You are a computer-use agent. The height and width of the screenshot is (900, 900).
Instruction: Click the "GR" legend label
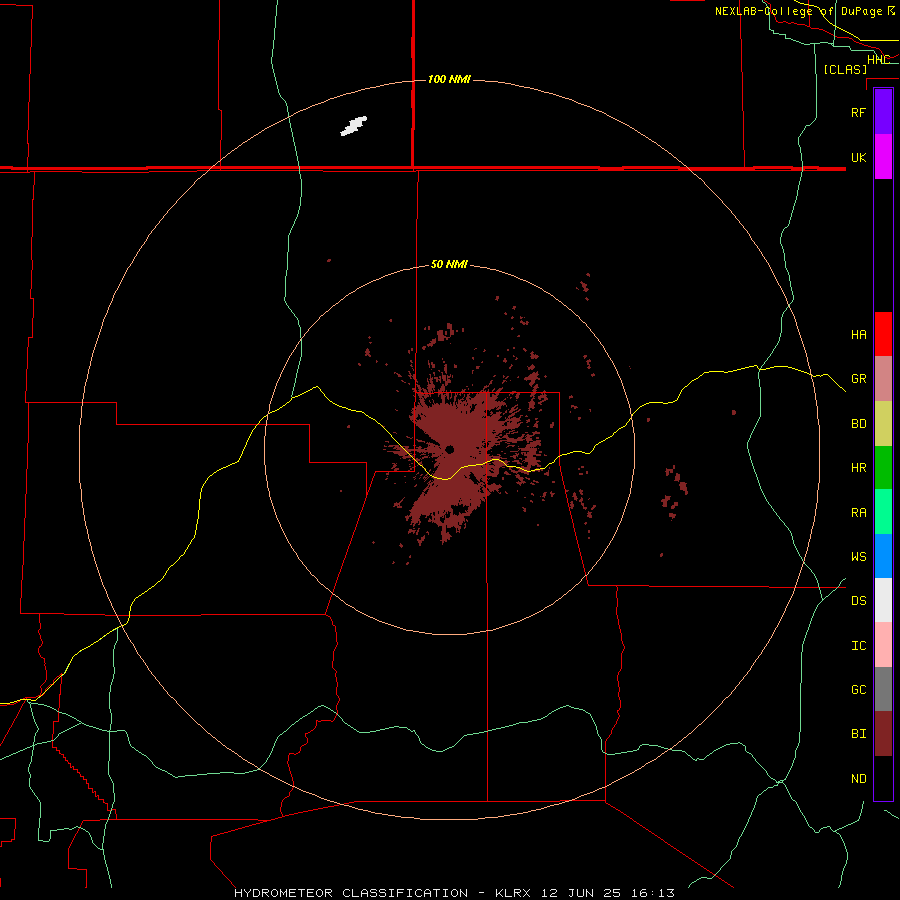[x=858, y=379]
